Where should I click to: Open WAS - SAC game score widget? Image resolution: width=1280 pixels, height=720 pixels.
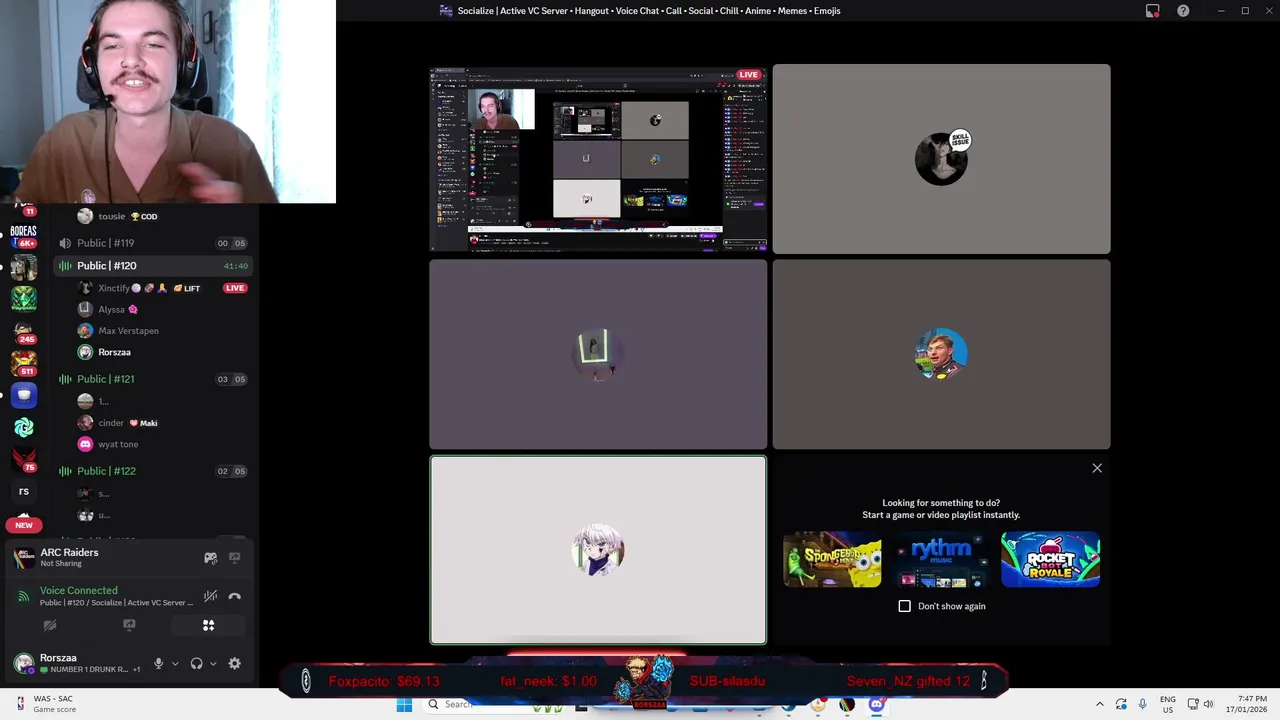[44, 705]
